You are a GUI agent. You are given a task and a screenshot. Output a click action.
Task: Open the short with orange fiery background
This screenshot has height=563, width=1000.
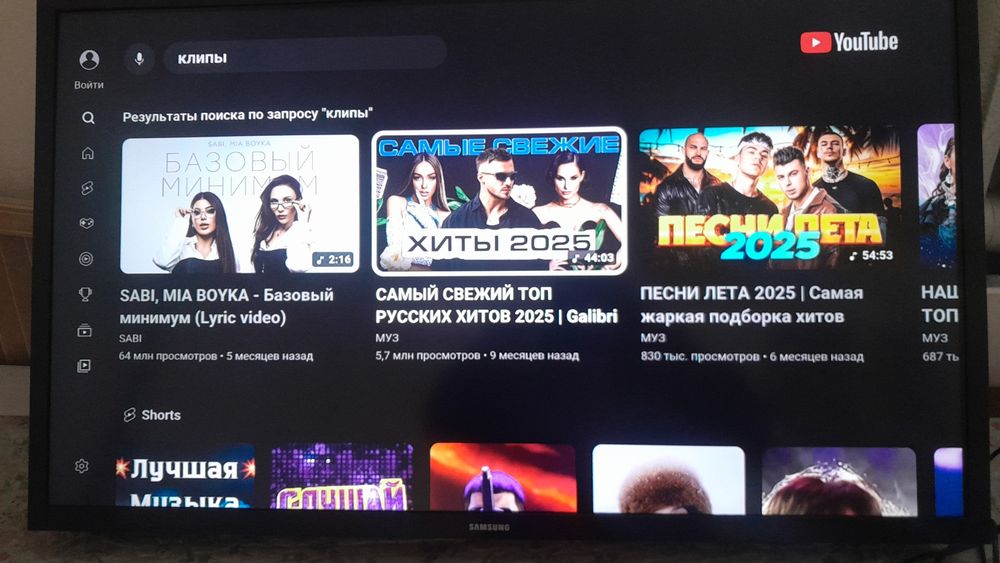click(x=503, y=477)
